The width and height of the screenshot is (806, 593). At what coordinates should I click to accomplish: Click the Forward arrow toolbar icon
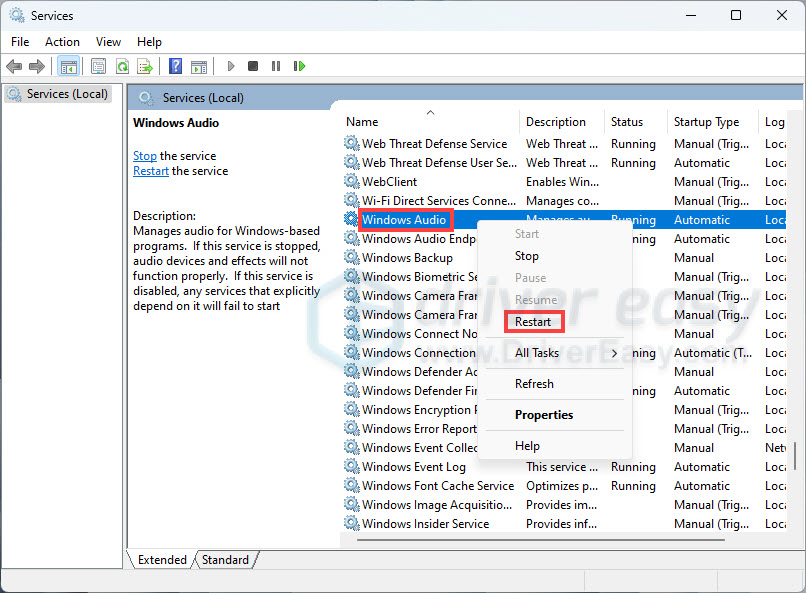[x=36, y=66]
